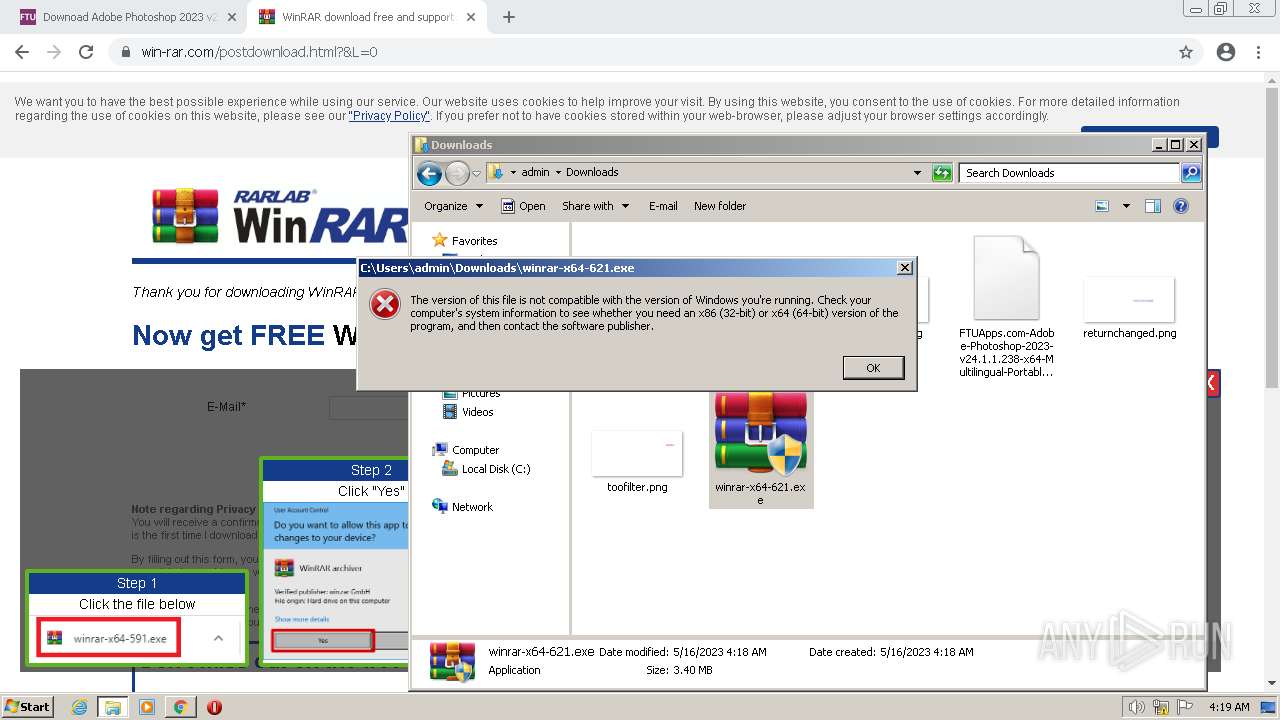The height and width of the screenshot is (720, 1280).
Task: Close the winrar-x64-621.exe error dialog
Action: click(904, 268)
